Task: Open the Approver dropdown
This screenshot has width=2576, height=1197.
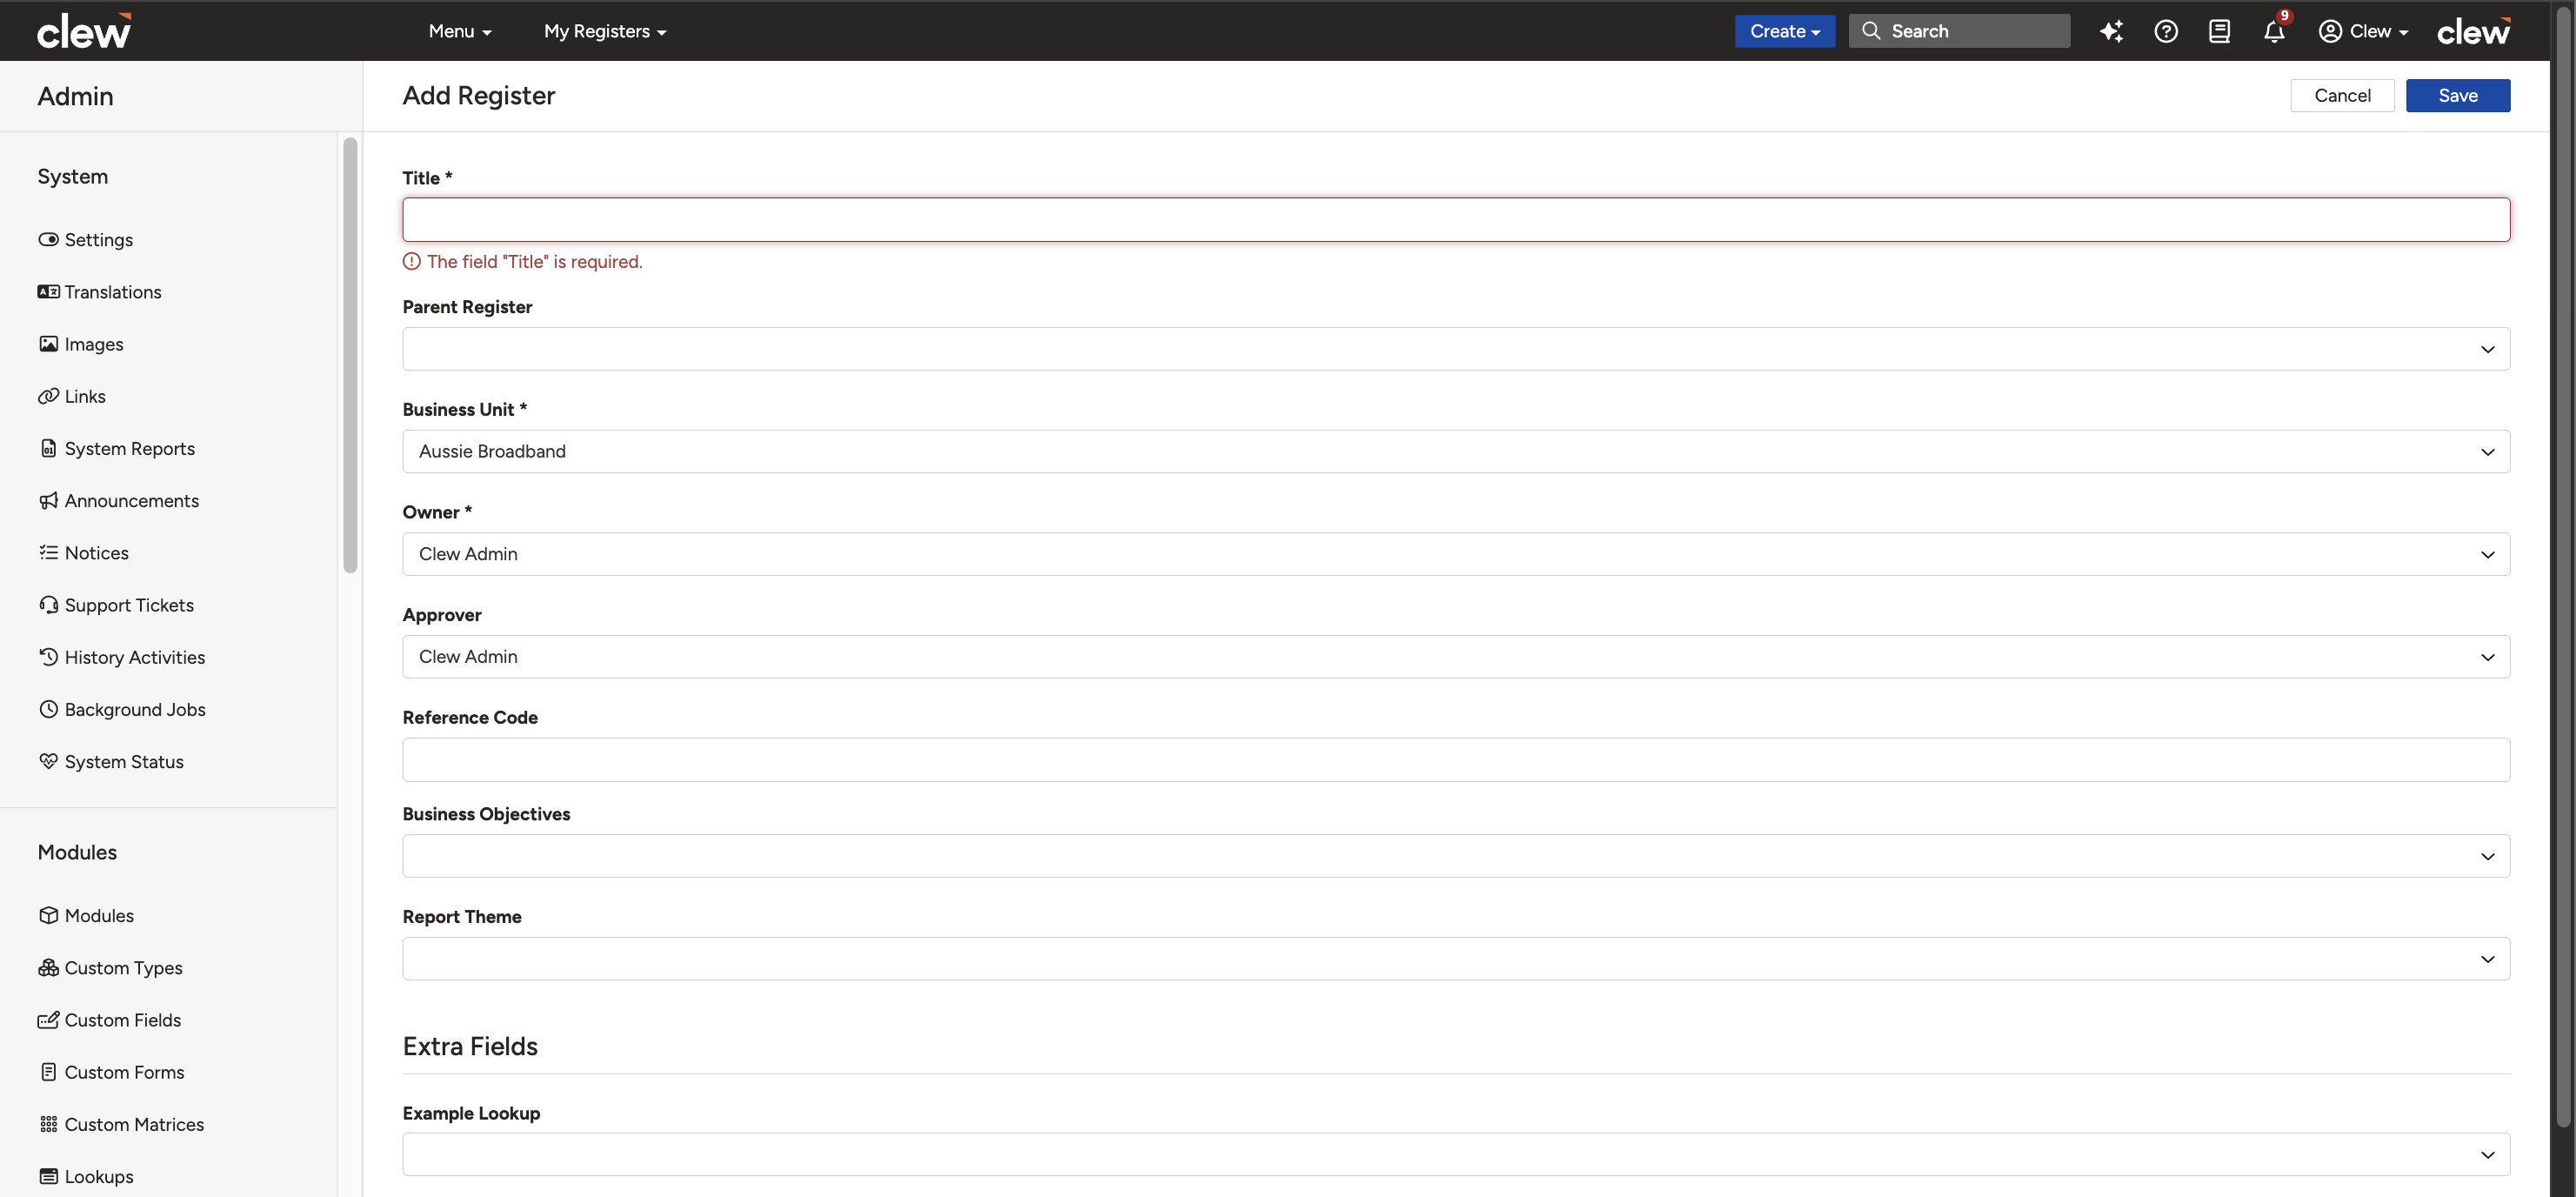Action: 1456,657
